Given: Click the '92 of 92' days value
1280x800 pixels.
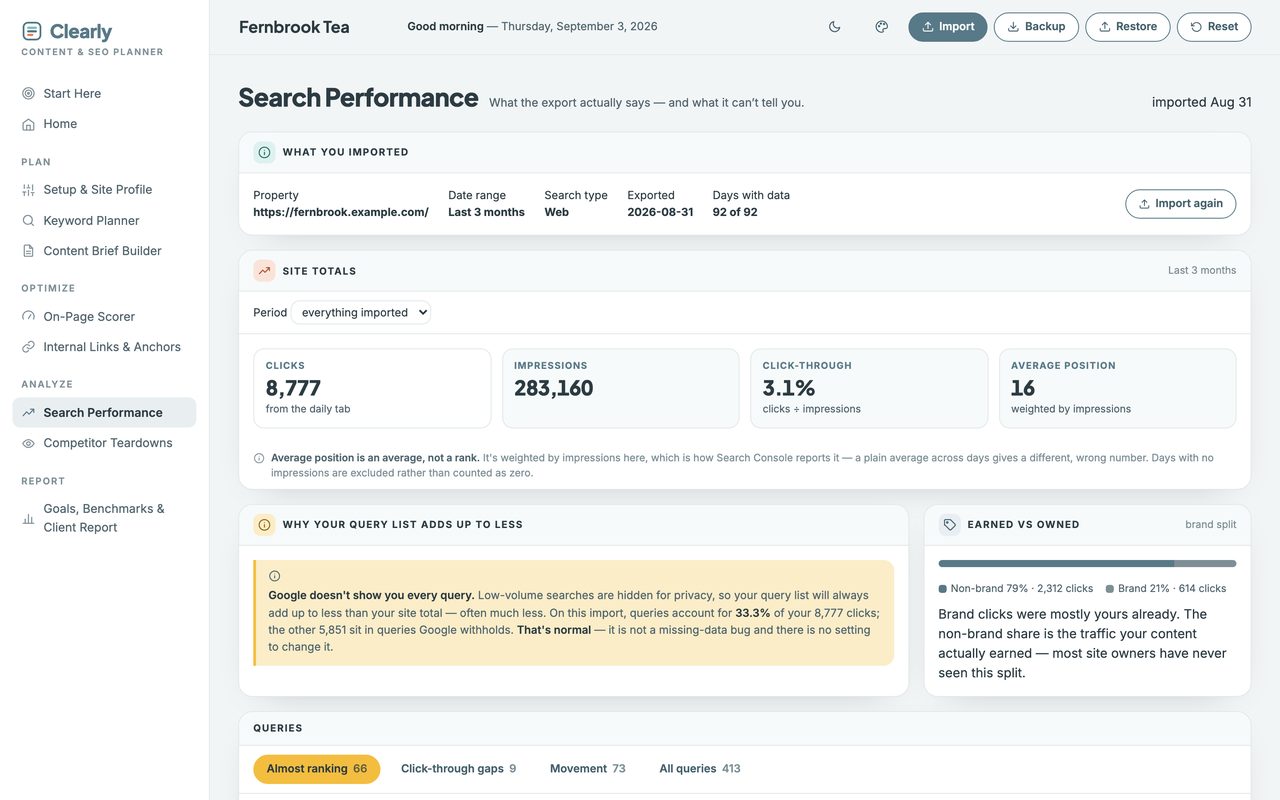Looking at the screenshot, I should click(x=735, y=213).
